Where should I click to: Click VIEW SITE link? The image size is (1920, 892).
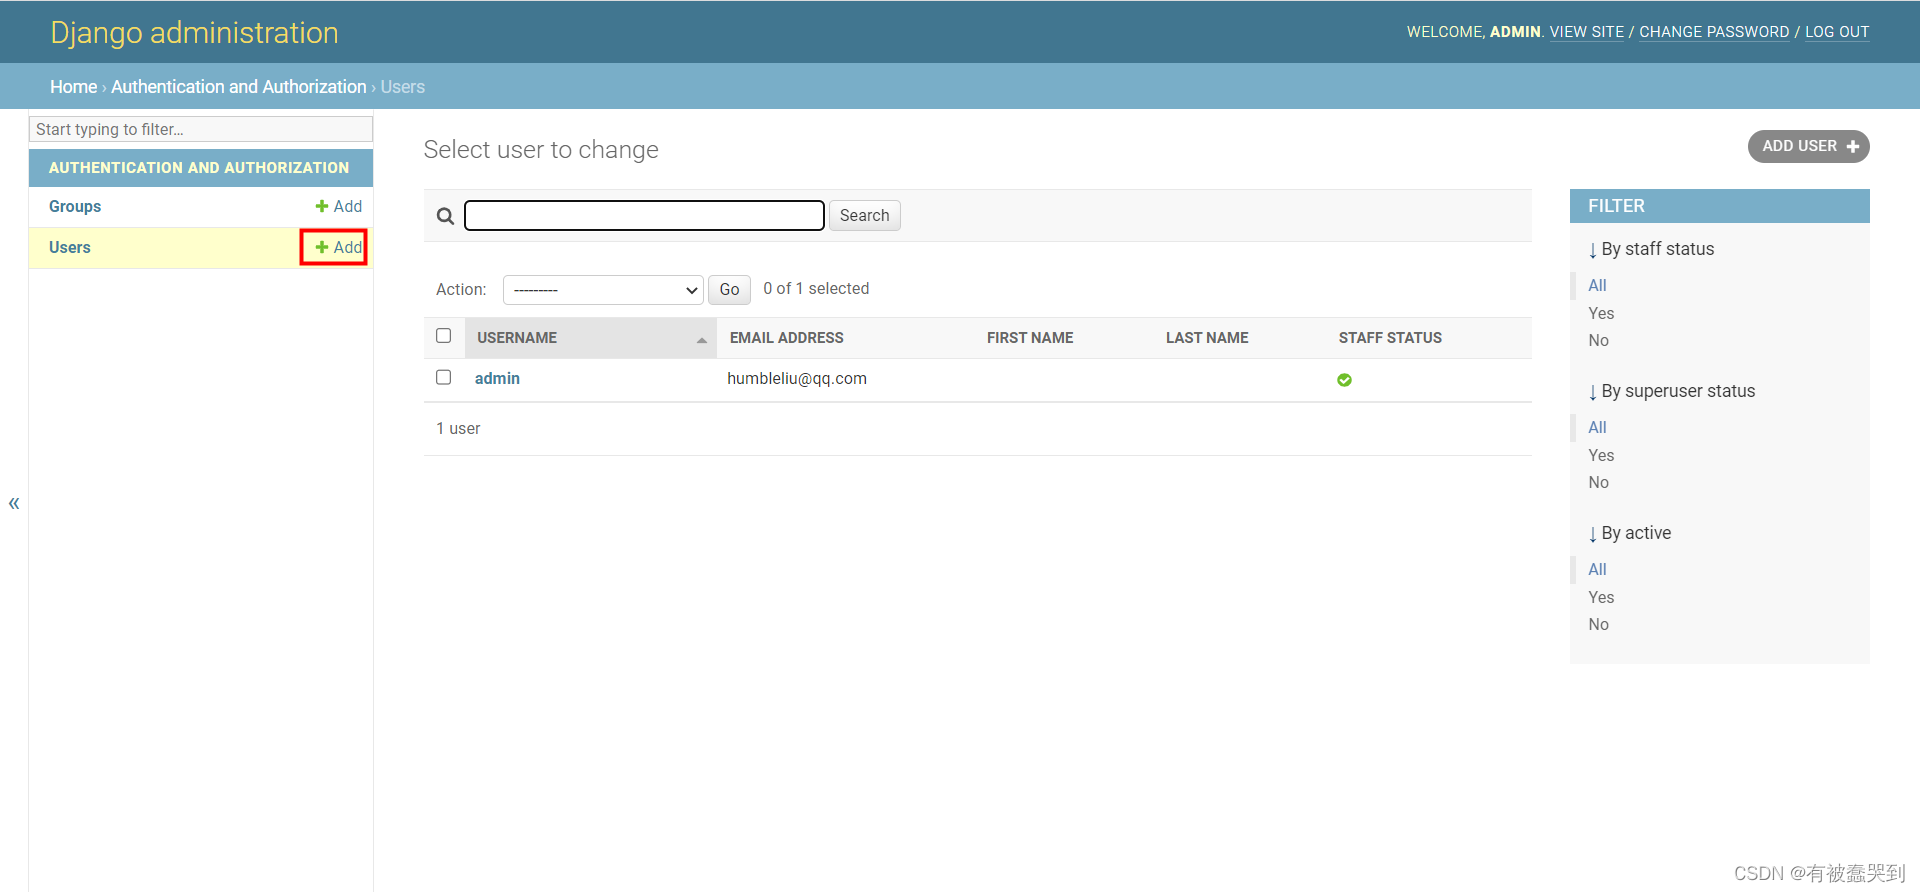pos(1587,32)
